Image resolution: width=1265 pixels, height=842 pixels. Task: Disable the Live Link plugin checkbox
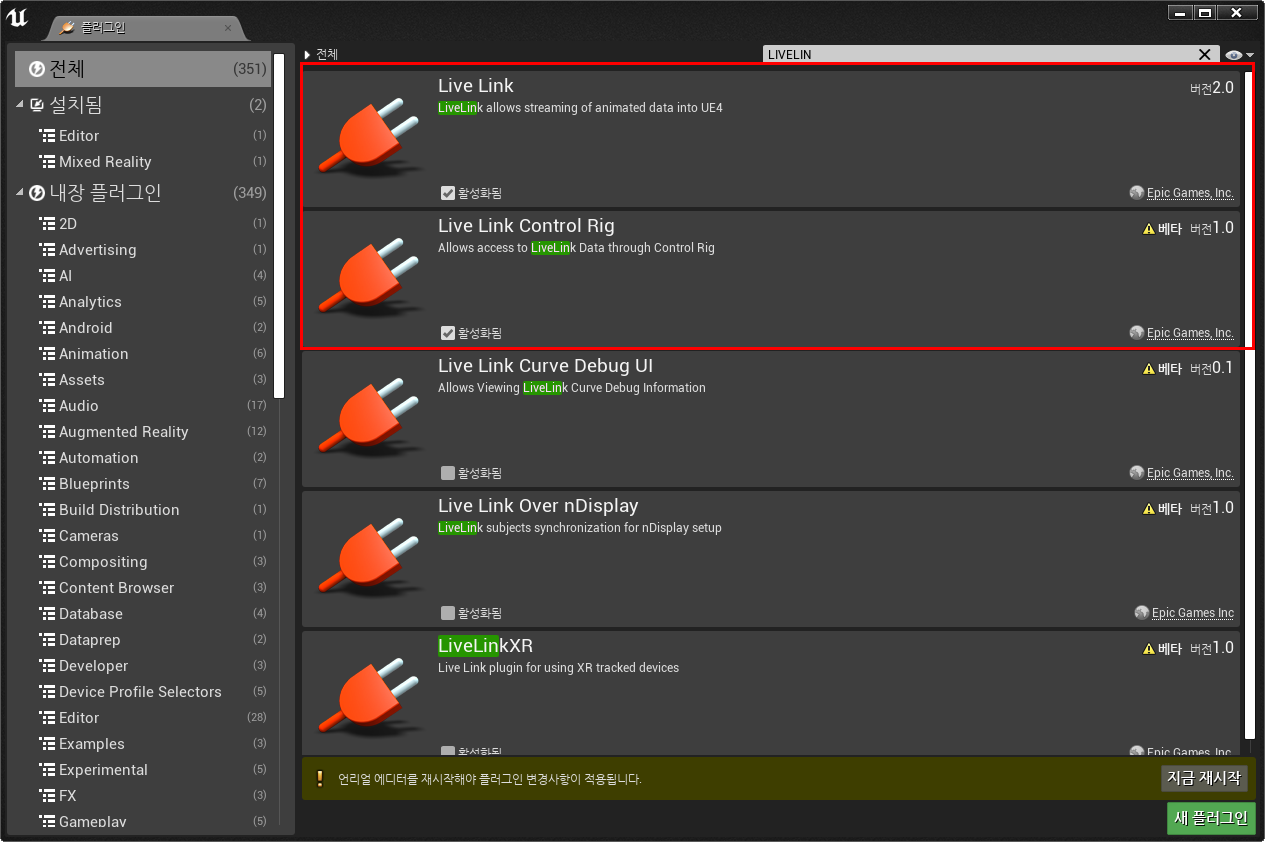pos(448,193)
